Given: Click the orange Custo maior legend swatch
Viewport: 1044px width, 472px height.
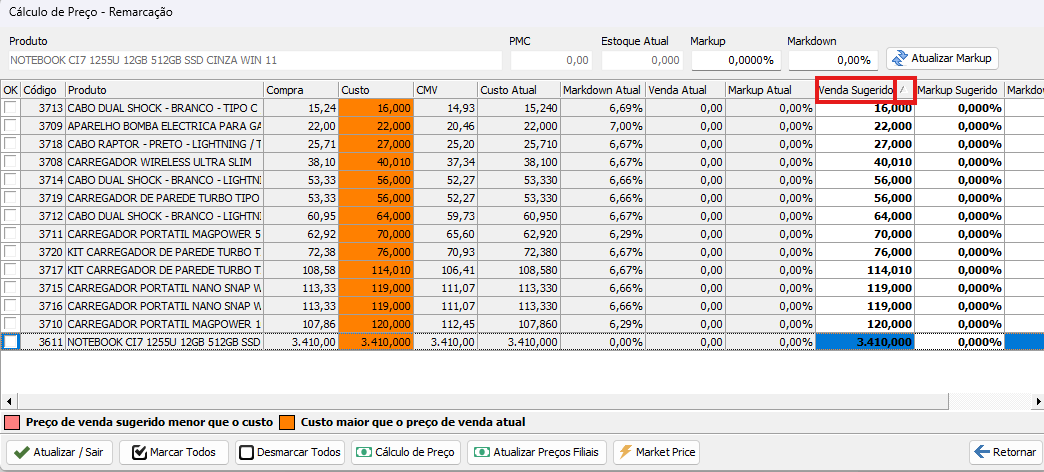Looking at the screenshot, I should [x=287, y=422].
